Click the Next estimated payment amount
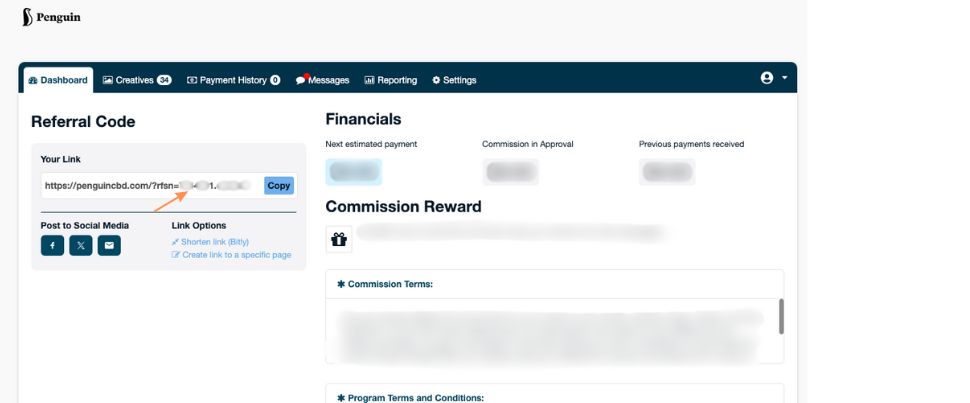The width and height of the screenshot is (970, 403). 353,172
